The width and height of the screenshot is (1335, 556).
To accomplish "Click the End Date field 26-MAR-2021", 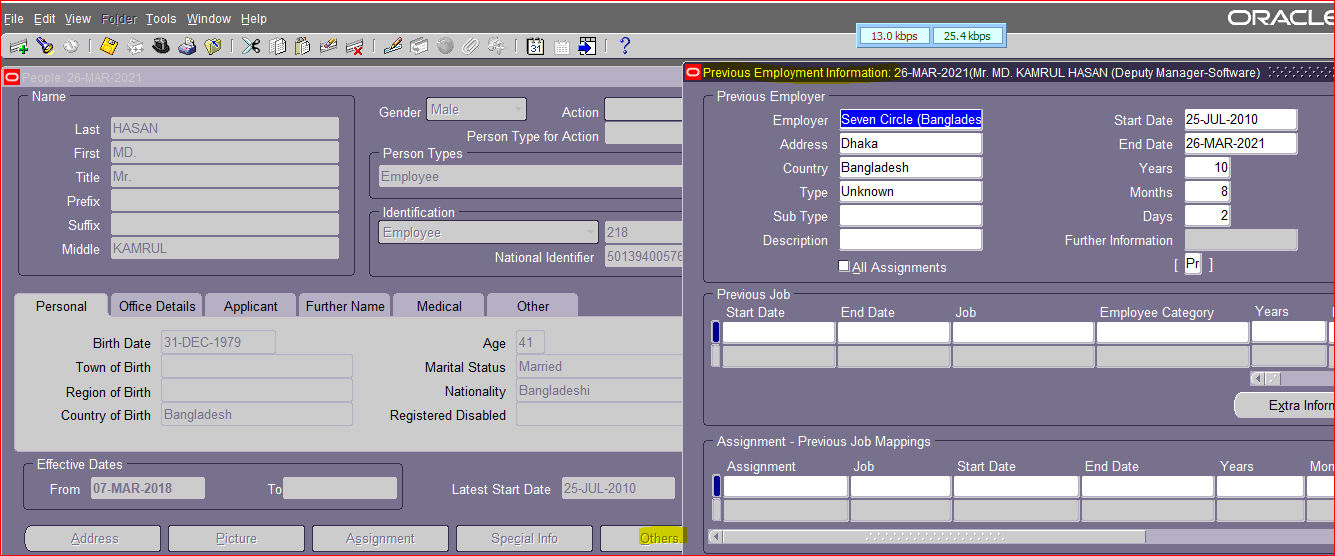I will tap(1241, 143).
